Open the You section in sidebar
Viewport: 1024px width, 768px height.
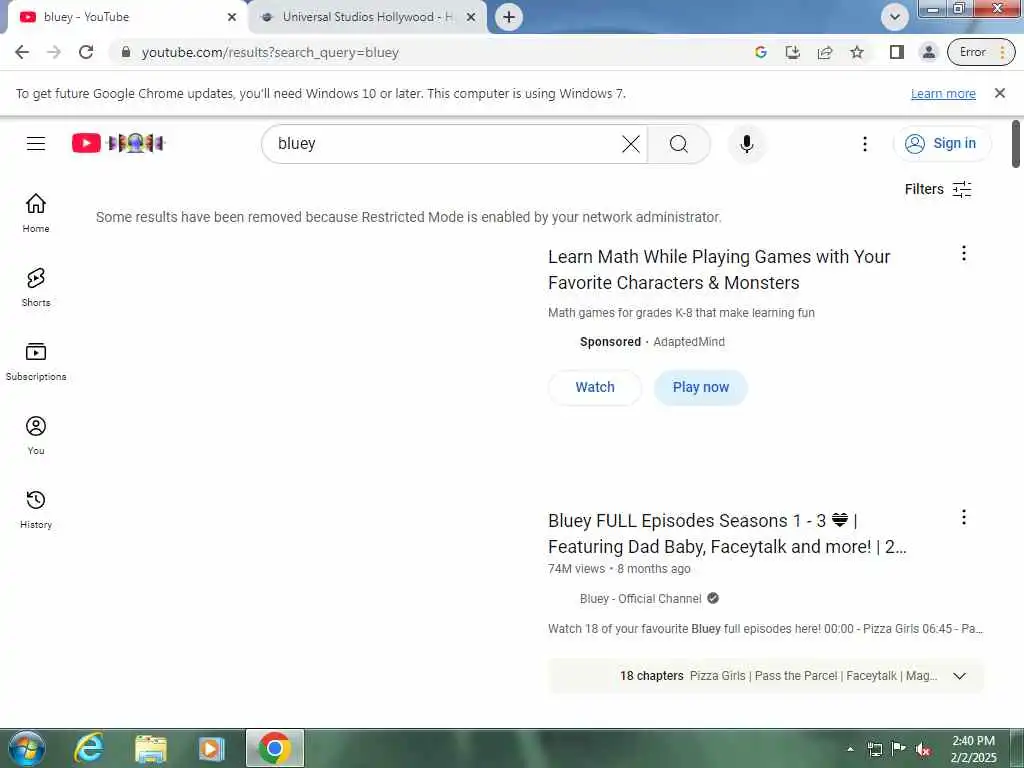tap(36, 435)
